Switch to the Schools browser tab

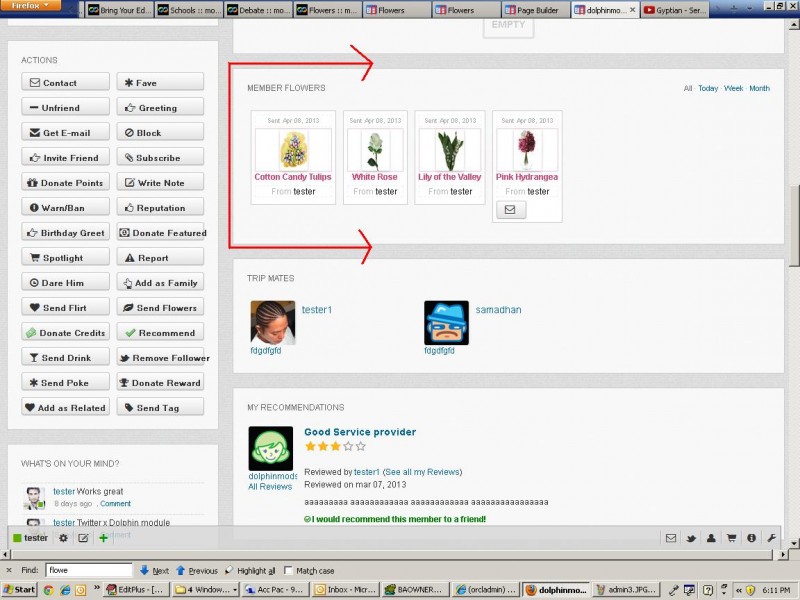pos(188,10)
